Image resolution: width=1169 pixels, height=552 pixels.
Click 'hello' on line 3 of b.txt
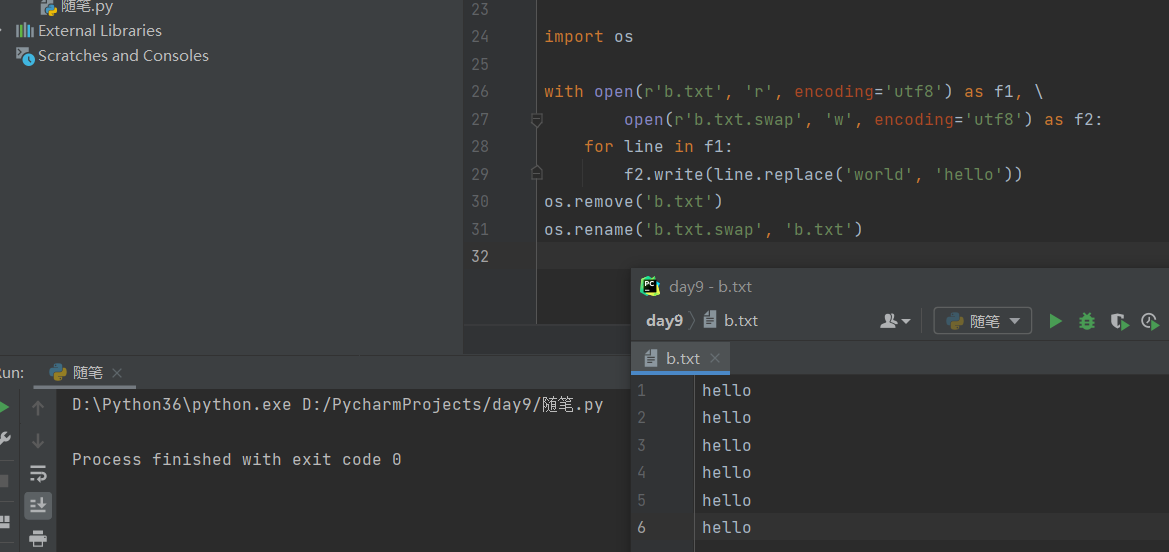726,445
